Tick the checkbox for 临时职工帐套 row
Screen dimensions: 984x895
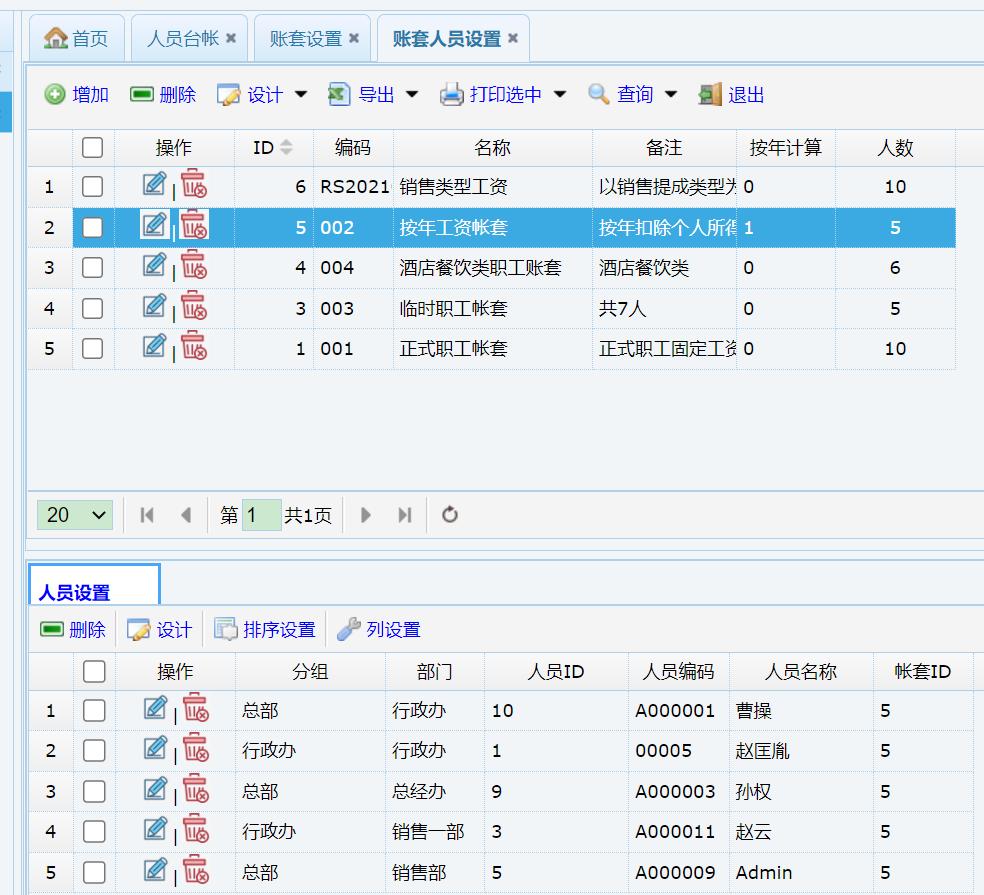(x=92, y=309)
